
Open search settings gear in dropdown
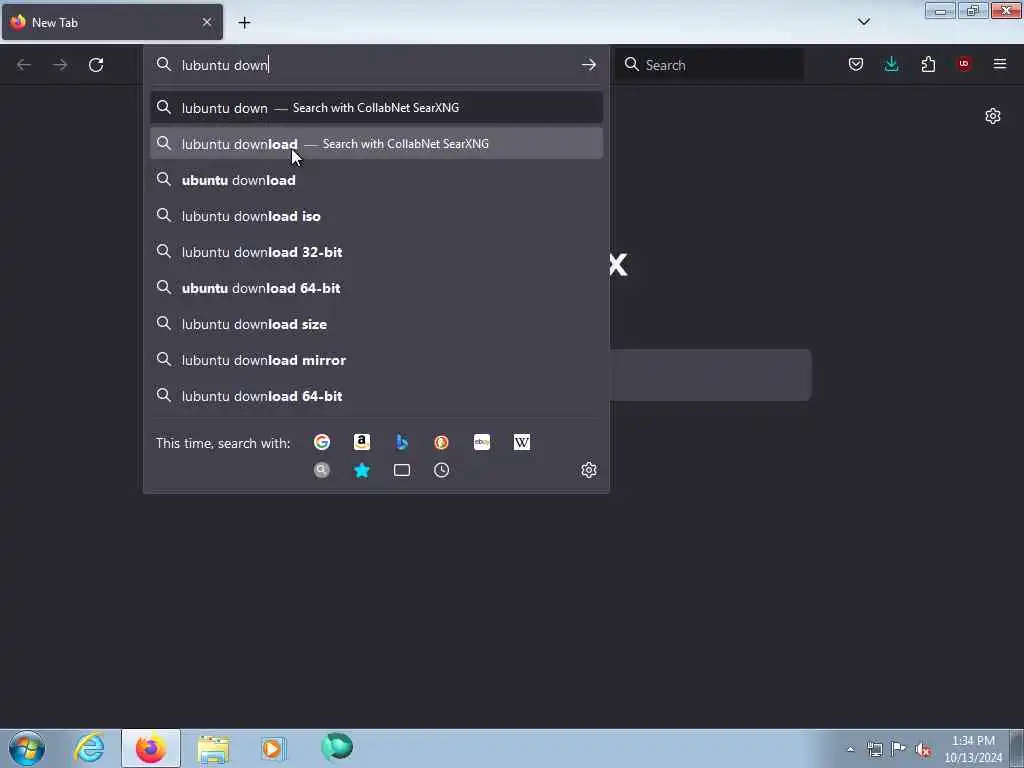[x=589, y=470]
